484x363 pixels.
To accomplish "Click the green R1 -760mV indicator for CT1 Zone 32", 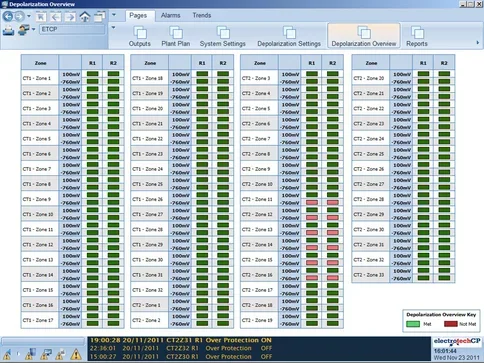I will 202,293.
